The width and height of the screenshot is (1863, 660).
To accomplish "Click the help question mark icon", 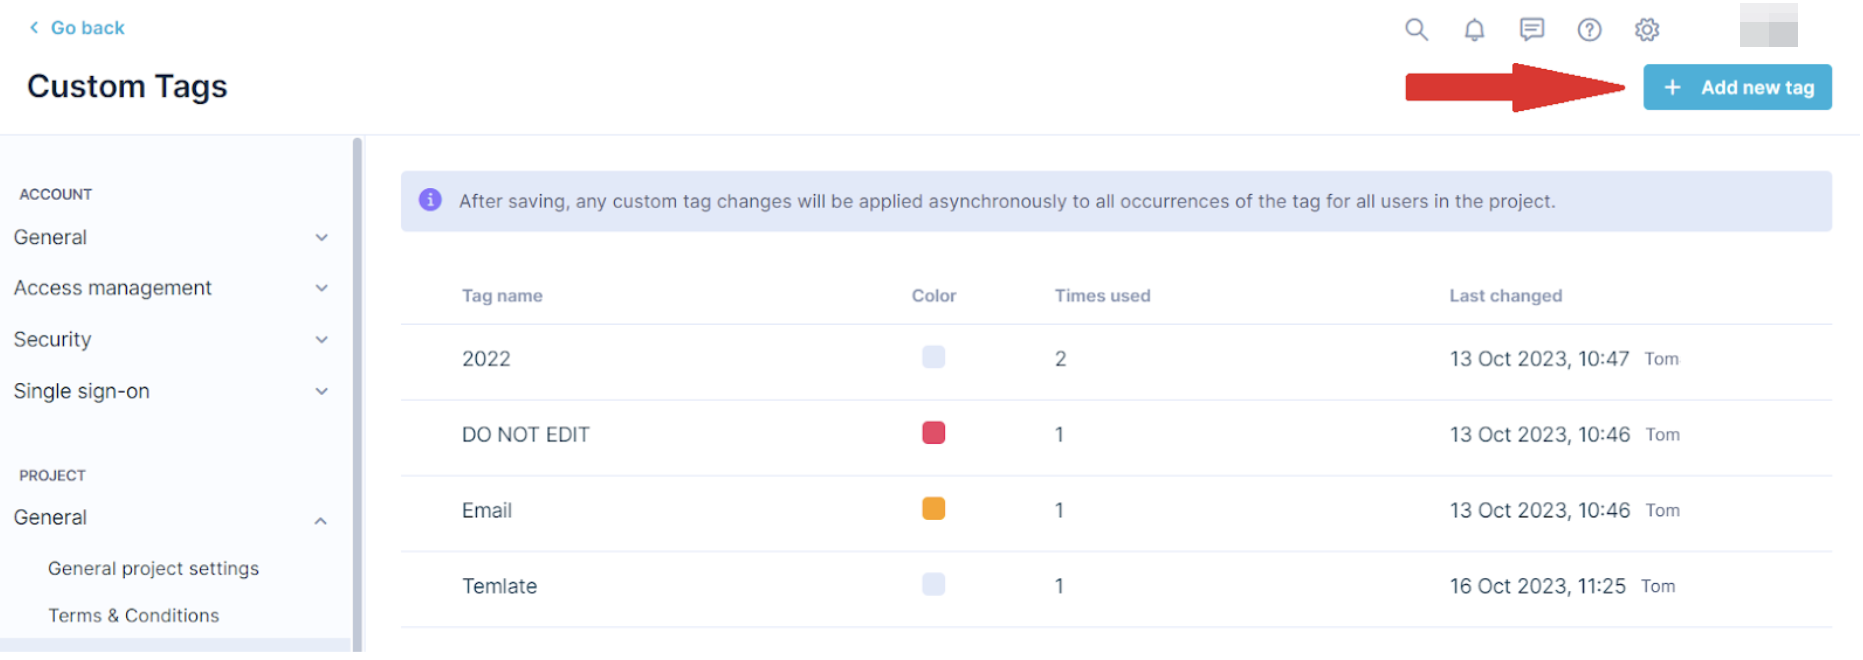I will 1589,29.
